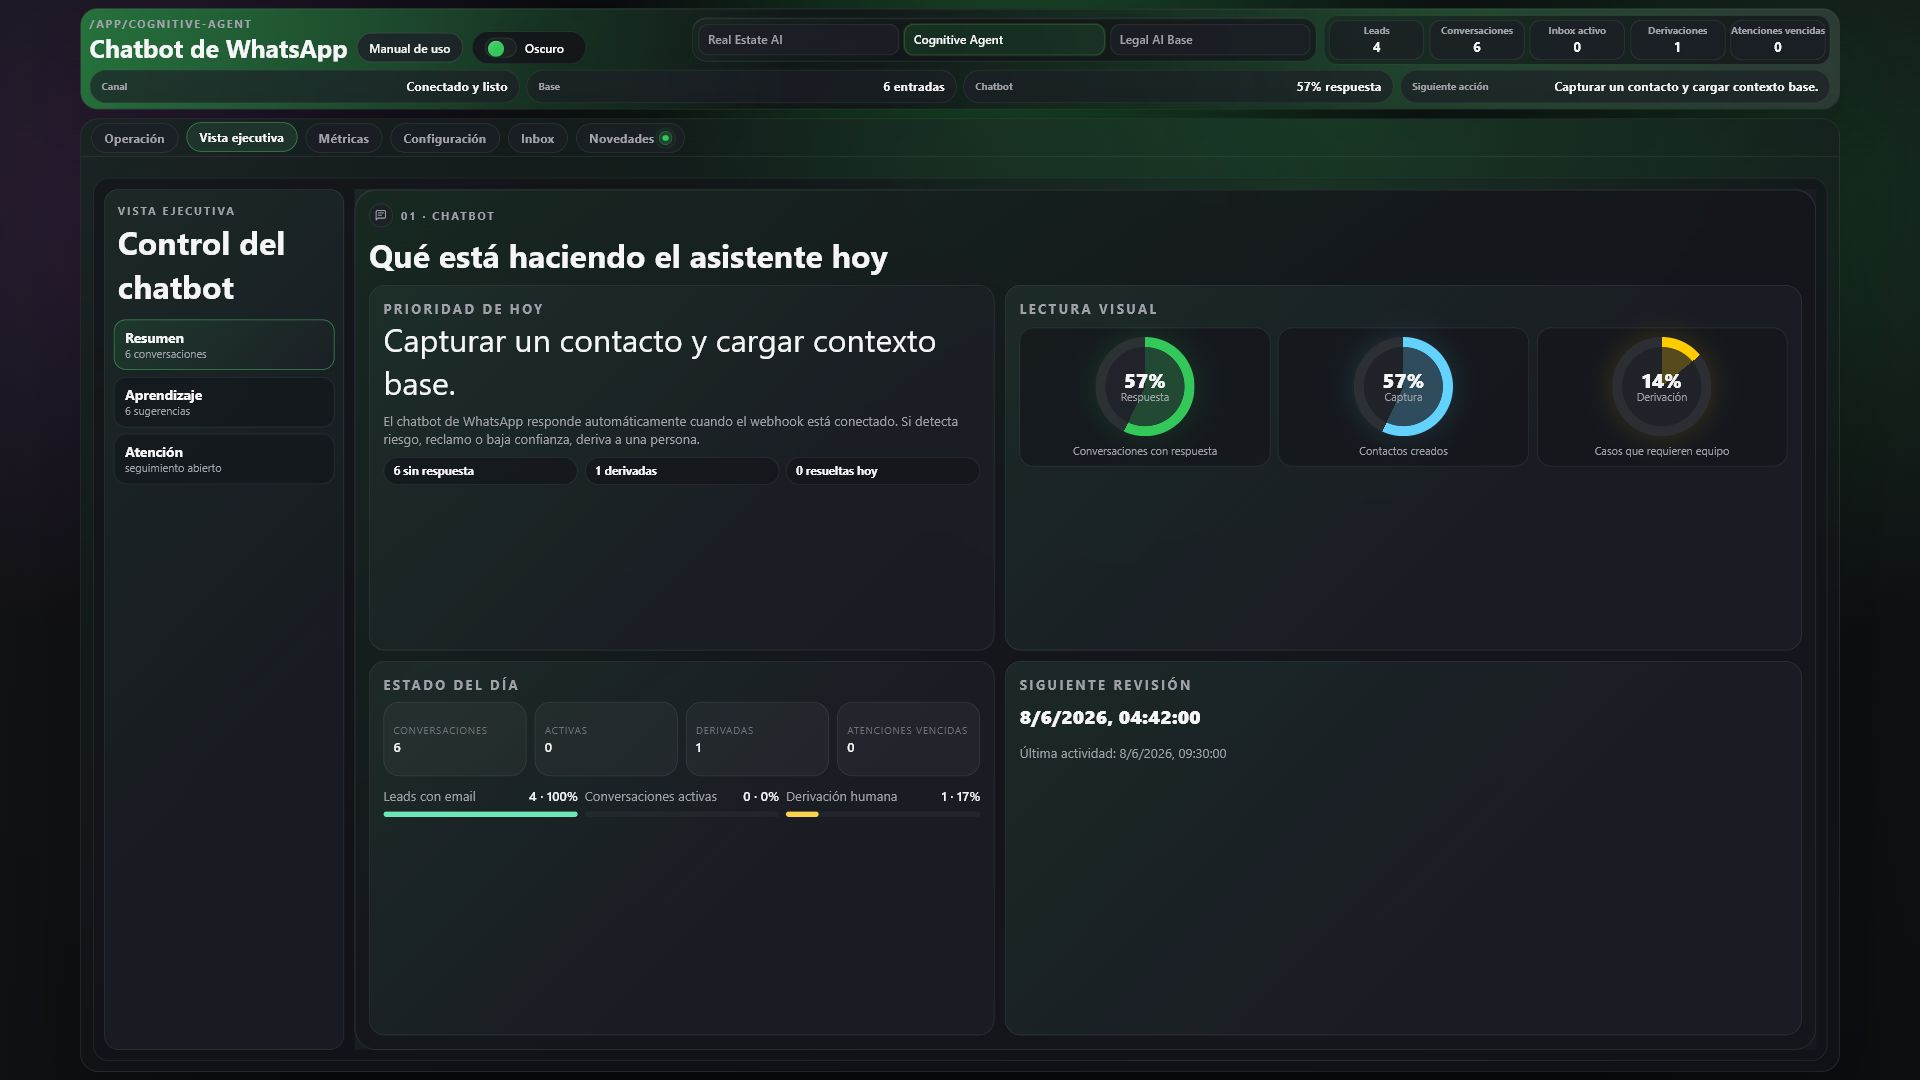Image resolution: width=1920 pixels, height=1080 pixels.
Task: Click the 6 sin respuesta chip
Action: click(x=480, y=471)
